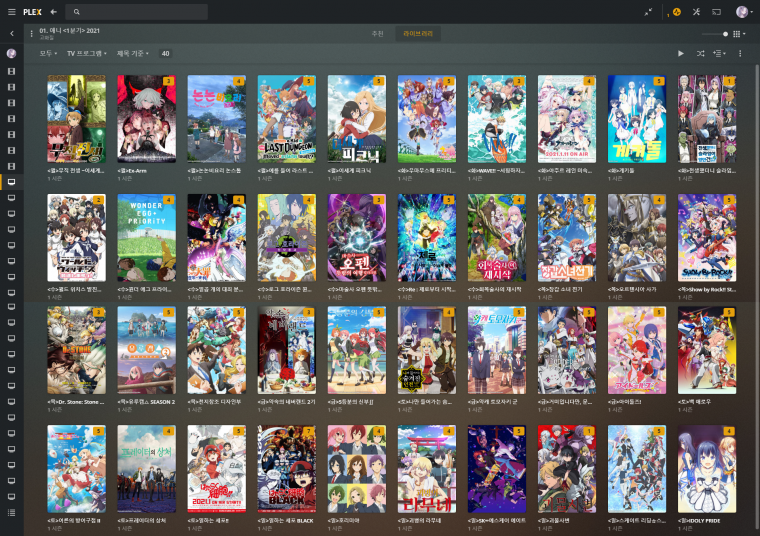The width and height of the screenshot is (760, 536).
Task: Open the add-to-playlist dropdown
Action: click(719, 53)
